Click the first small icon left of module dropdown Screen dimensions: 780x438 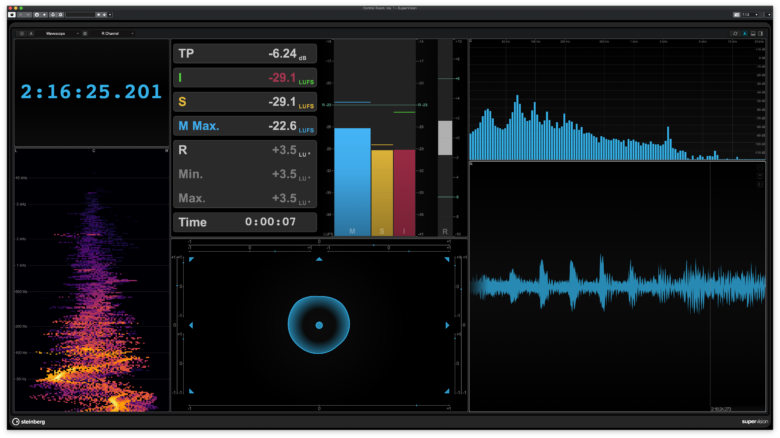(x=22, y=33)
